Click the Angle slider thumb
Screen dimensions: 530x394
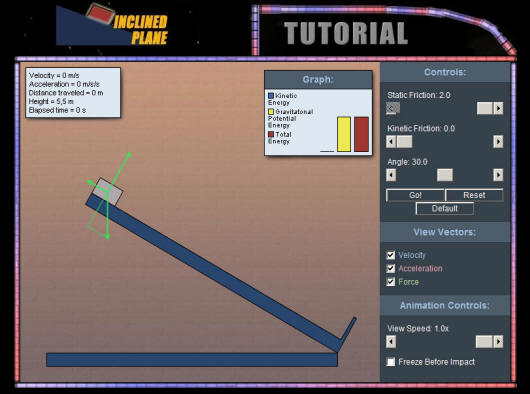point(445,175)
